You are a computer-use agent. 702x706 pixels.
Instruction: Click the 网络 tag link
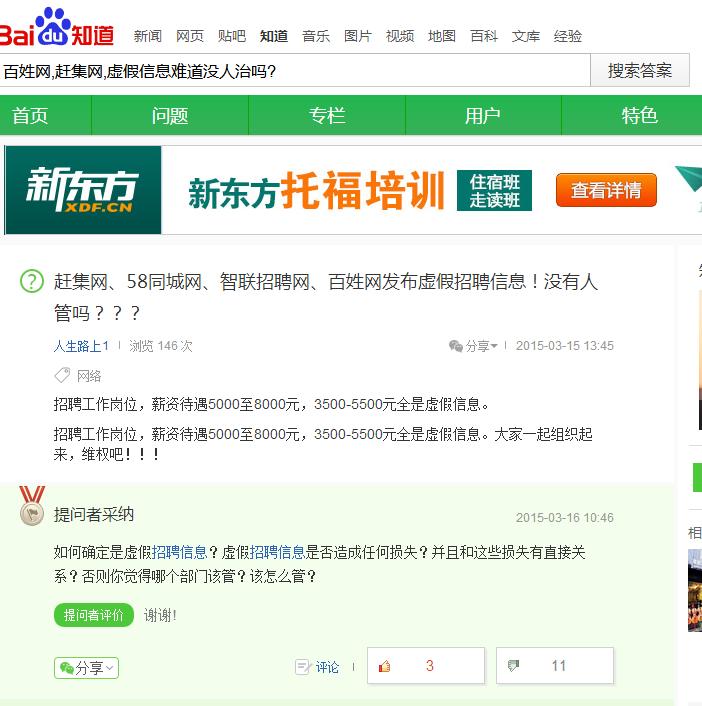click(x=89, y=376)
